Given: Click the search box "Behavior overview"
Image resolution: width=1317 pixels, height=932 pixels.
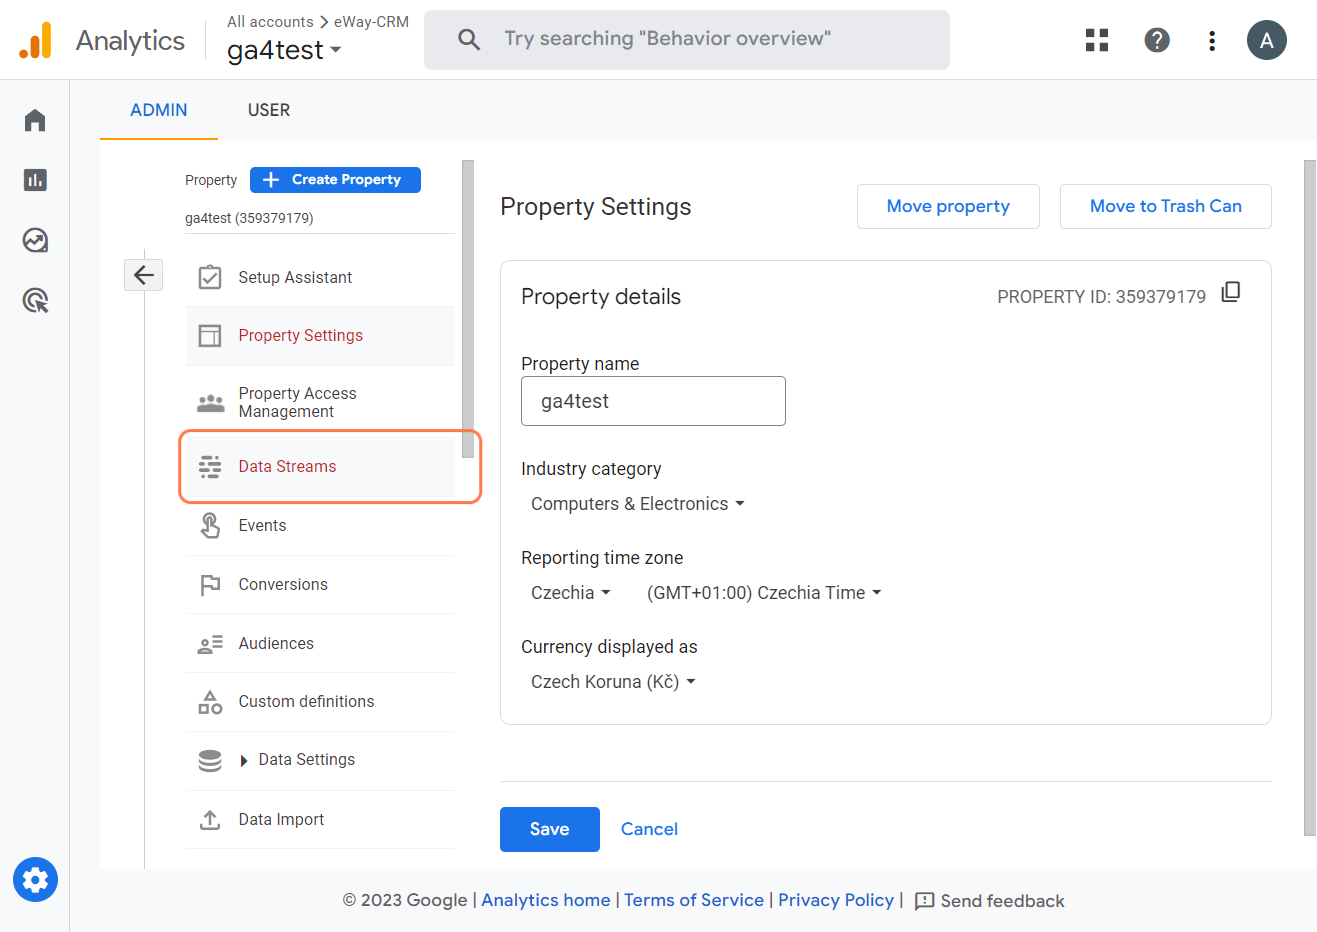Looking at the screenshot, I should coord(687,40).
